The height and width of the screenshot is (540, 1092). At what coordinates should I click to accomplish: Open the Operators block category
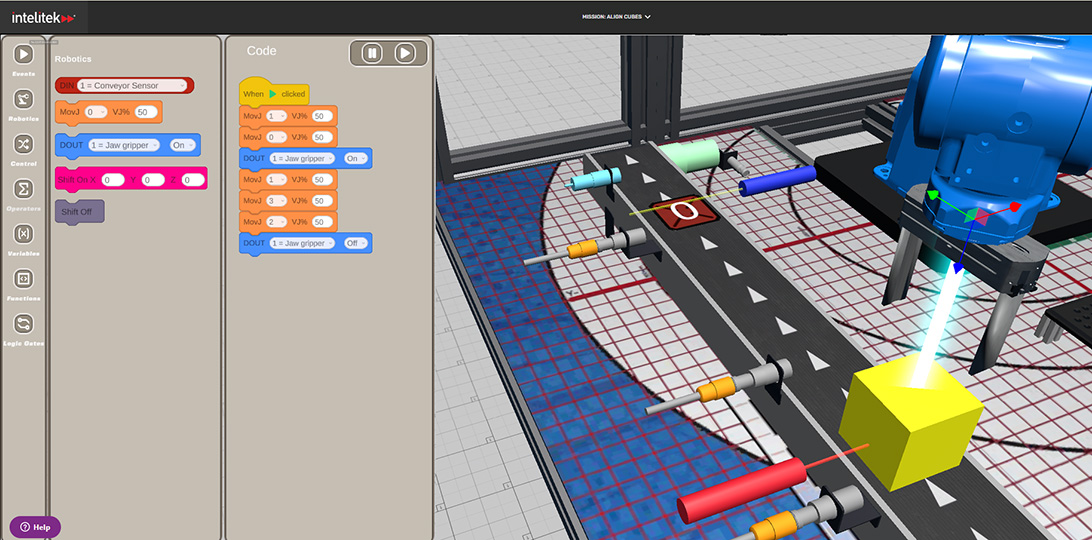[x=24, y=190]
